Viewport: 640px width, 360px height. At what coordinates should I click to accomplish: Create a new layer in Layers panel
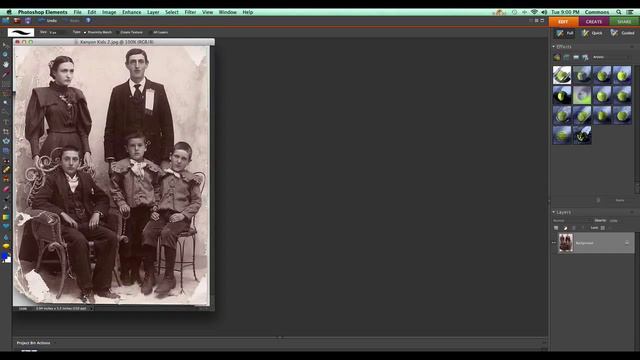click(x=556, y=228)
